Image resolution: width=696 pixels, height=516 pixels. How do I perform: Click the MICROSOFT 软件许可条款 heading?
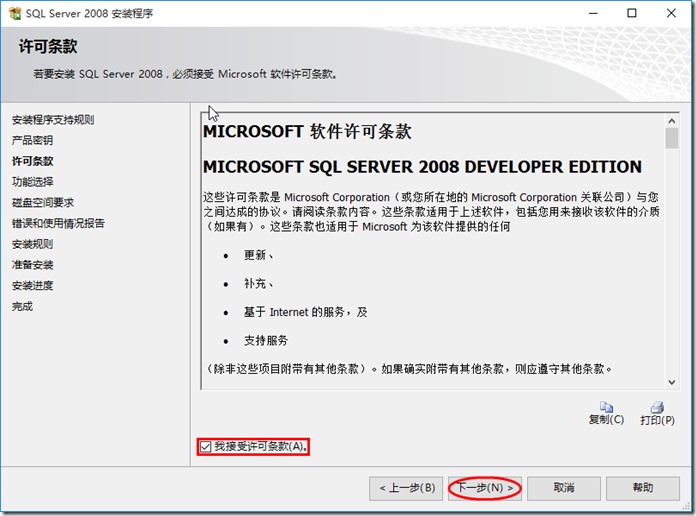pyautogui.click(x=307, y=131)
